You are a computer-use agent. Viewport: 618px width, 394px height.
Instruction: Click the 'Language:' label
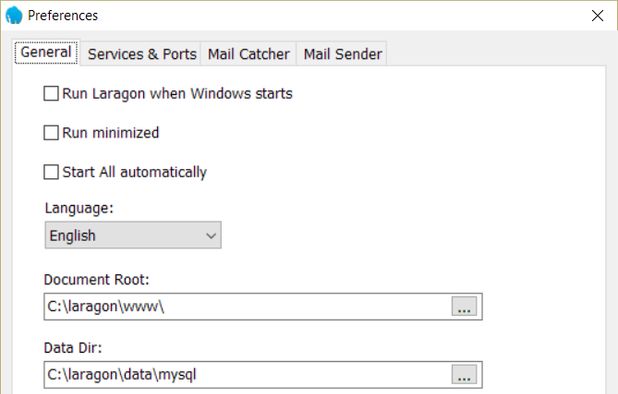(79, 208)
